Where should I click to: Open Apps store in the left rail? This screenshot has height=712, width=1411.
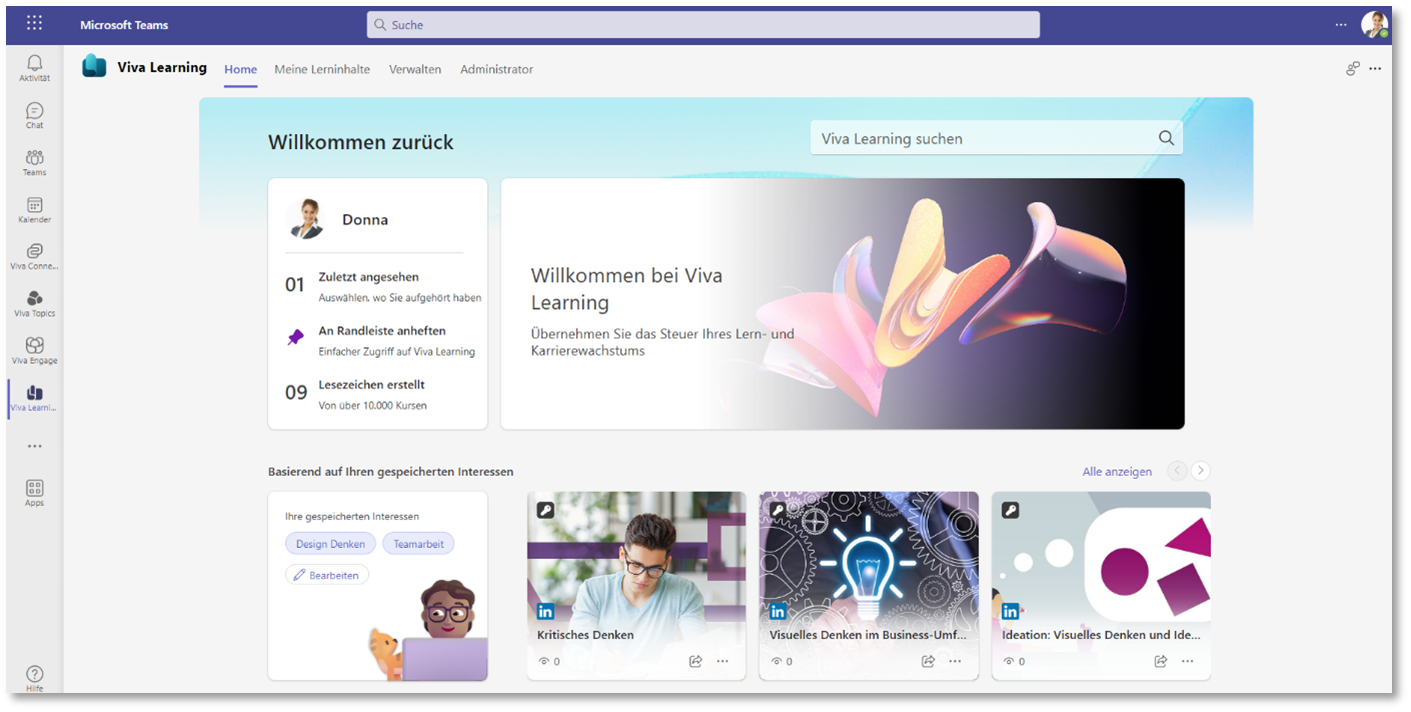35,493
